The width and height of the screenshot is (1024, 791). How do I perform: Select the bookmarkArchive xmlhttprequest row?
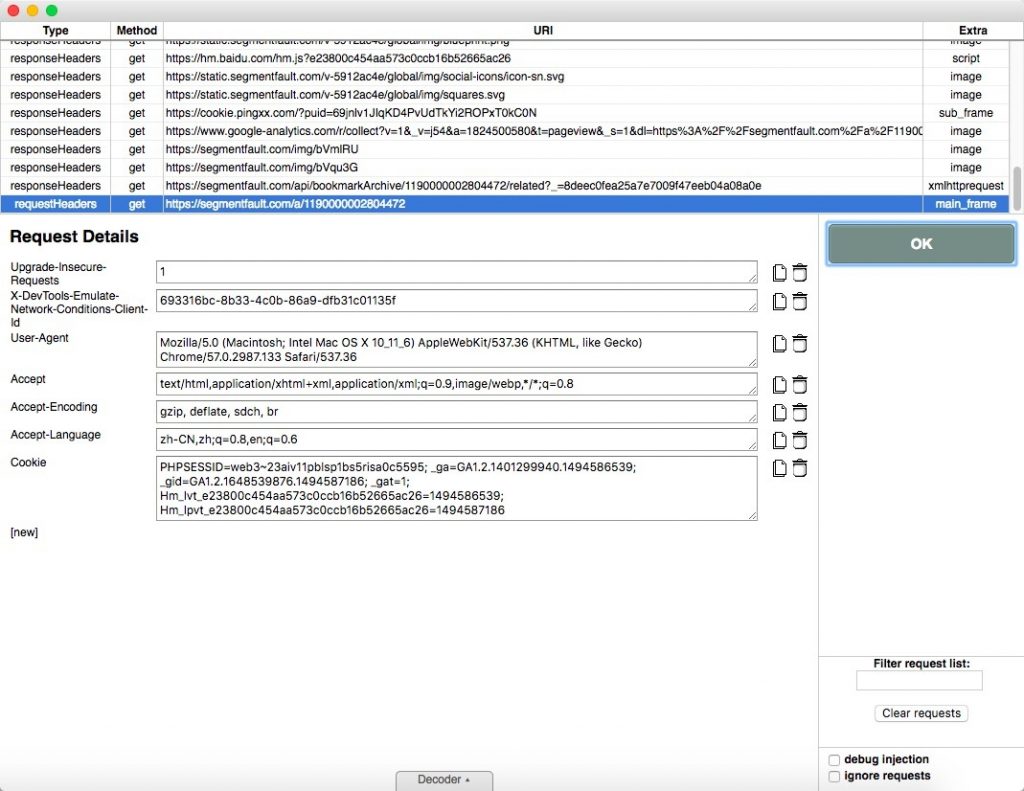click(x=463, y=186)
